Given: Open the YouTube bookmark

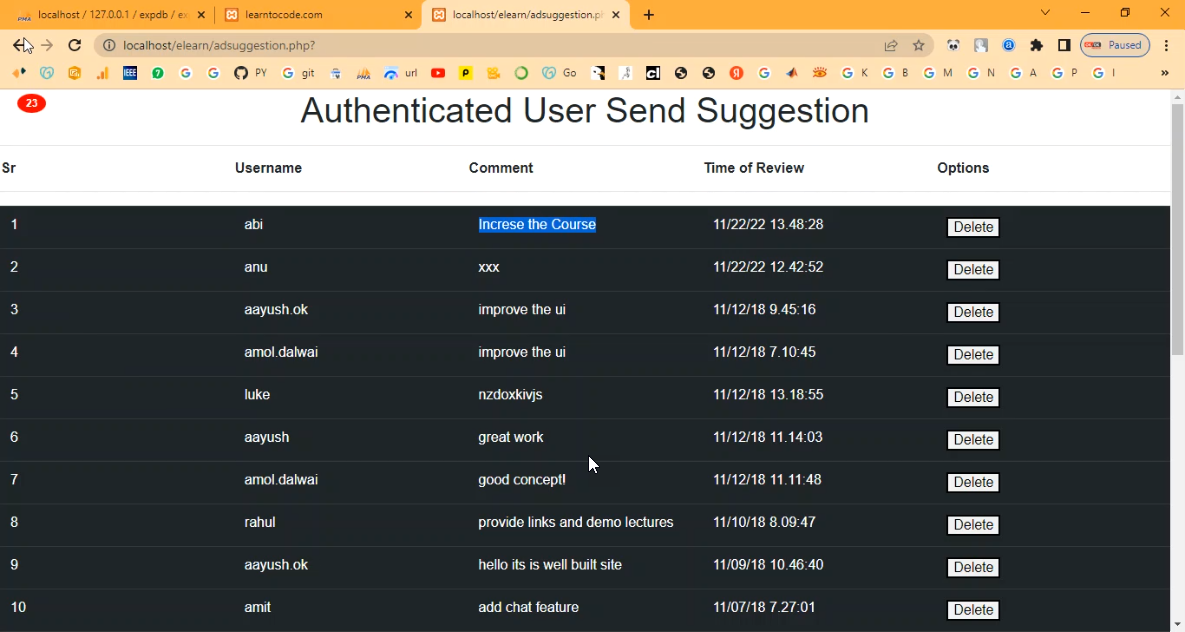Looking at the screenshot, I should click(438, 73).
